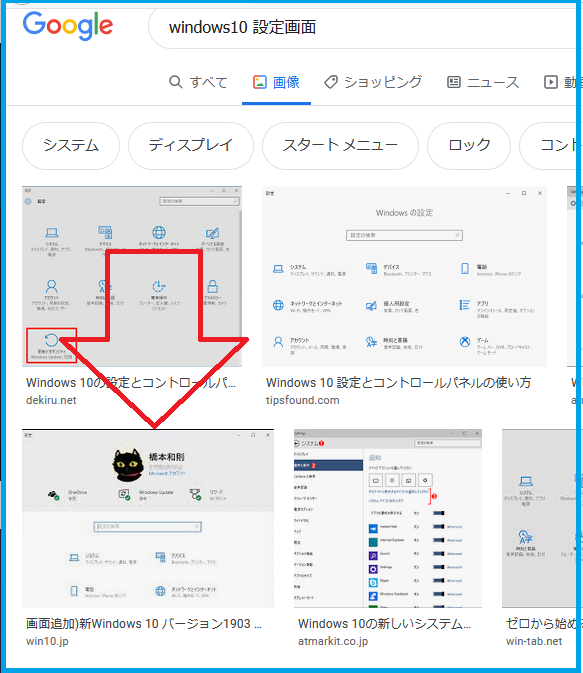Click the magnifier icon beside すべて
The height and width of the screenshot is (673, 583).
tap(176, 82)
